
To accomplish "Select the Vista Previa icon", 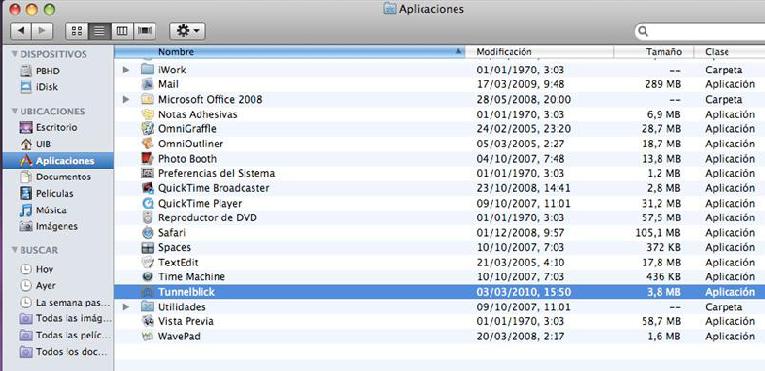I will point(147,321).
